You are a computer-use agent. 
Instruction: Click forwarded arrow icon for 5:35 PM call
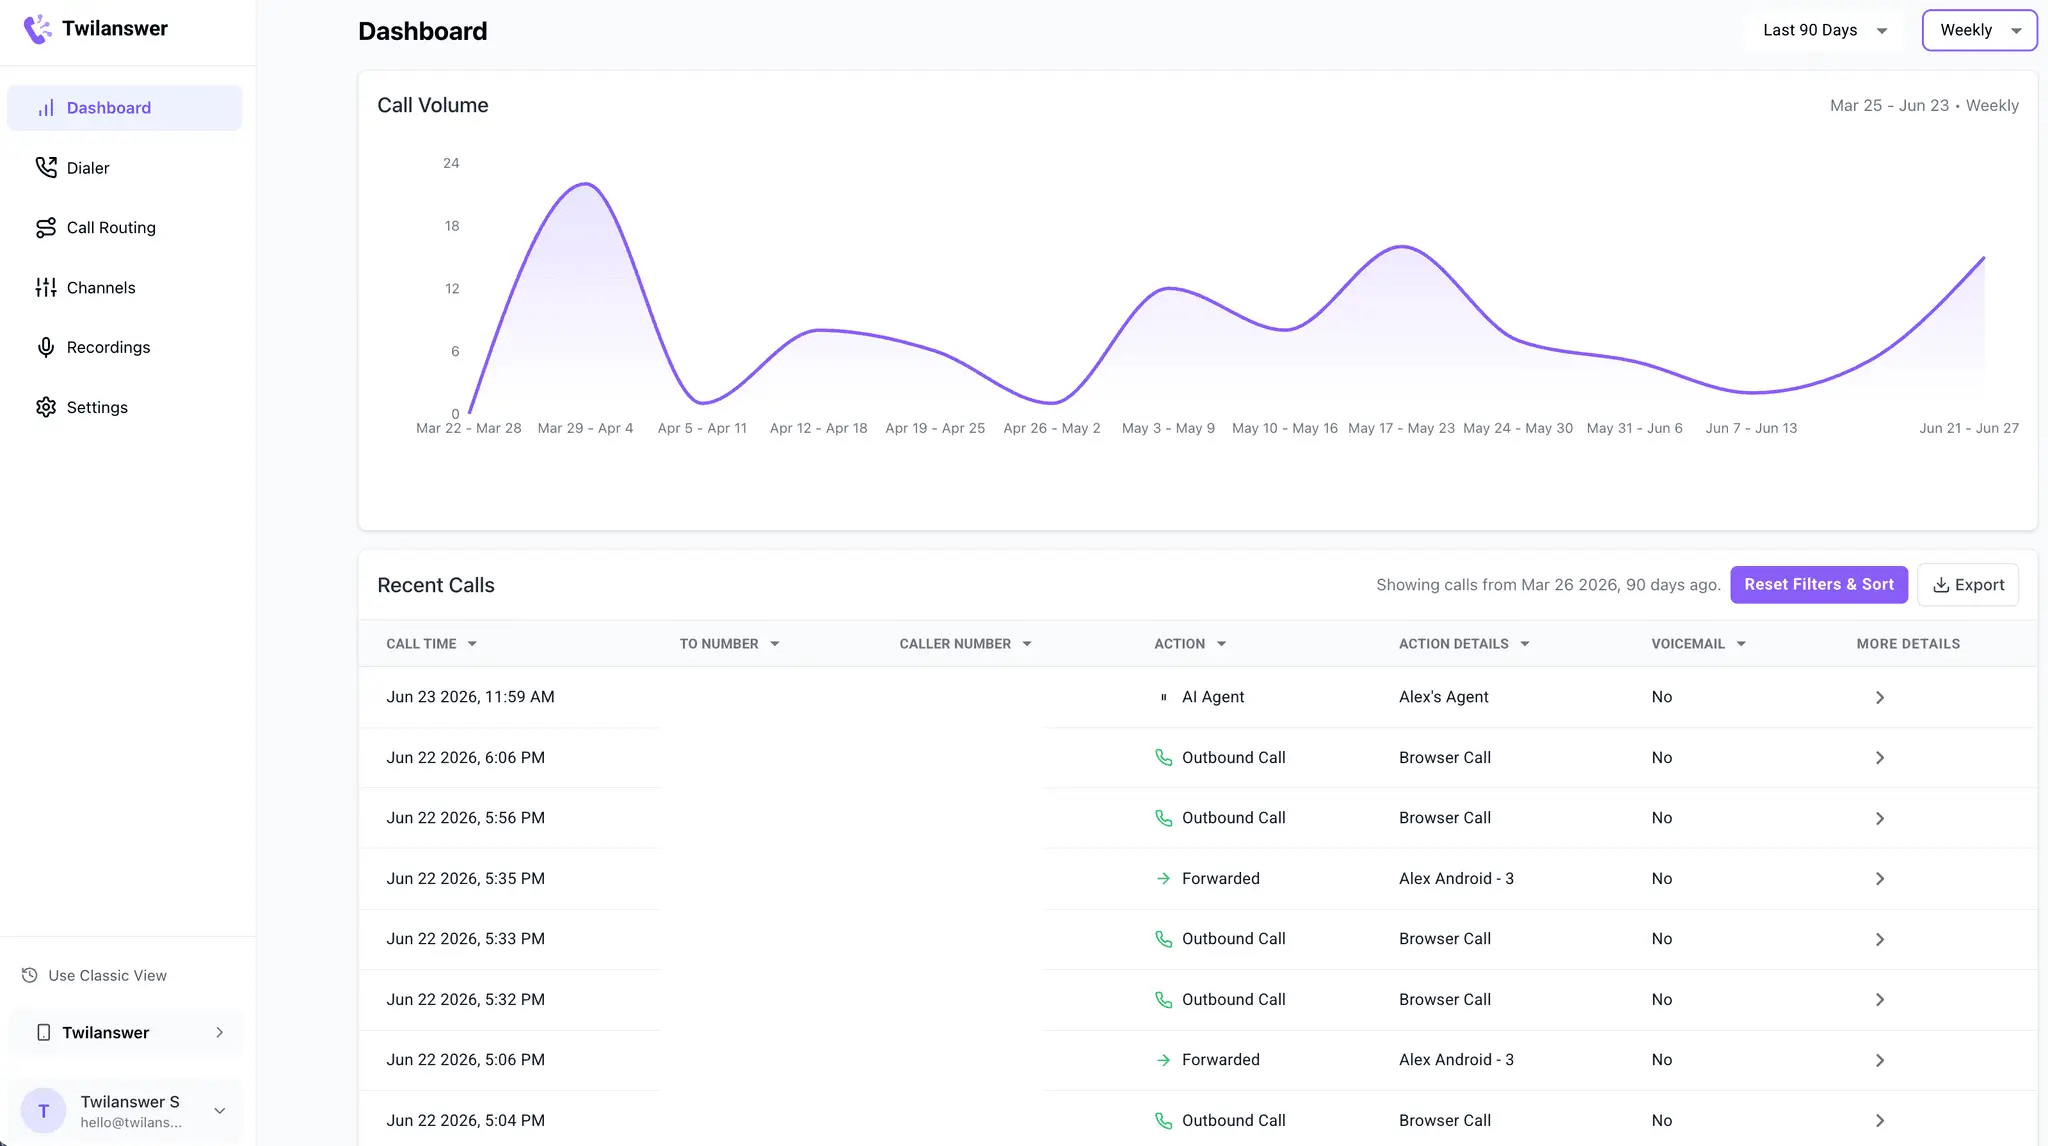(x=1163, y=879)
